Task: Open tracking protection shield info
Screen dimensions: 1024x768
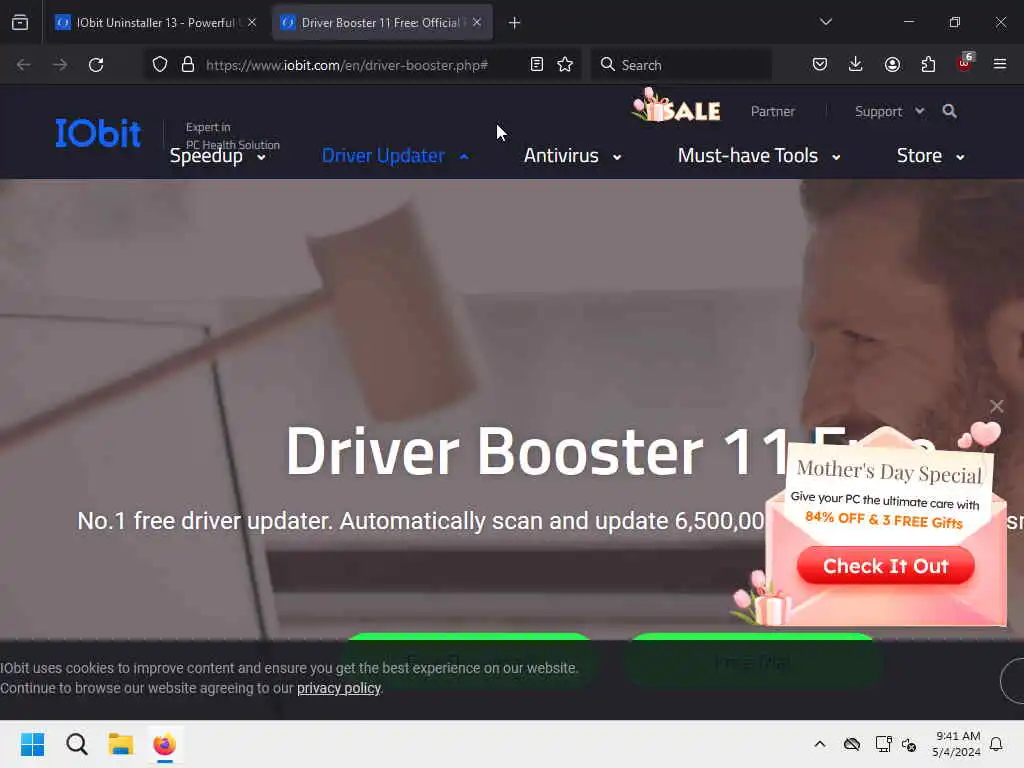Action: click(x=160, y=65)
